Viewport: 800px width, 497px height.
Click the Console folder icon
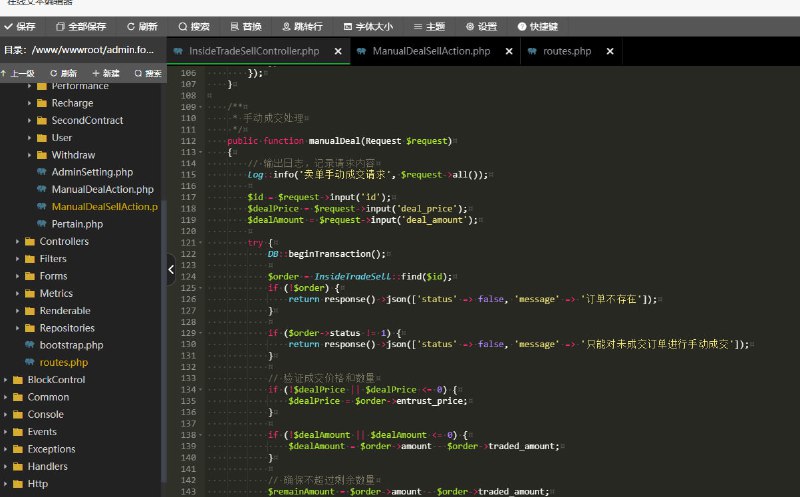18,414
